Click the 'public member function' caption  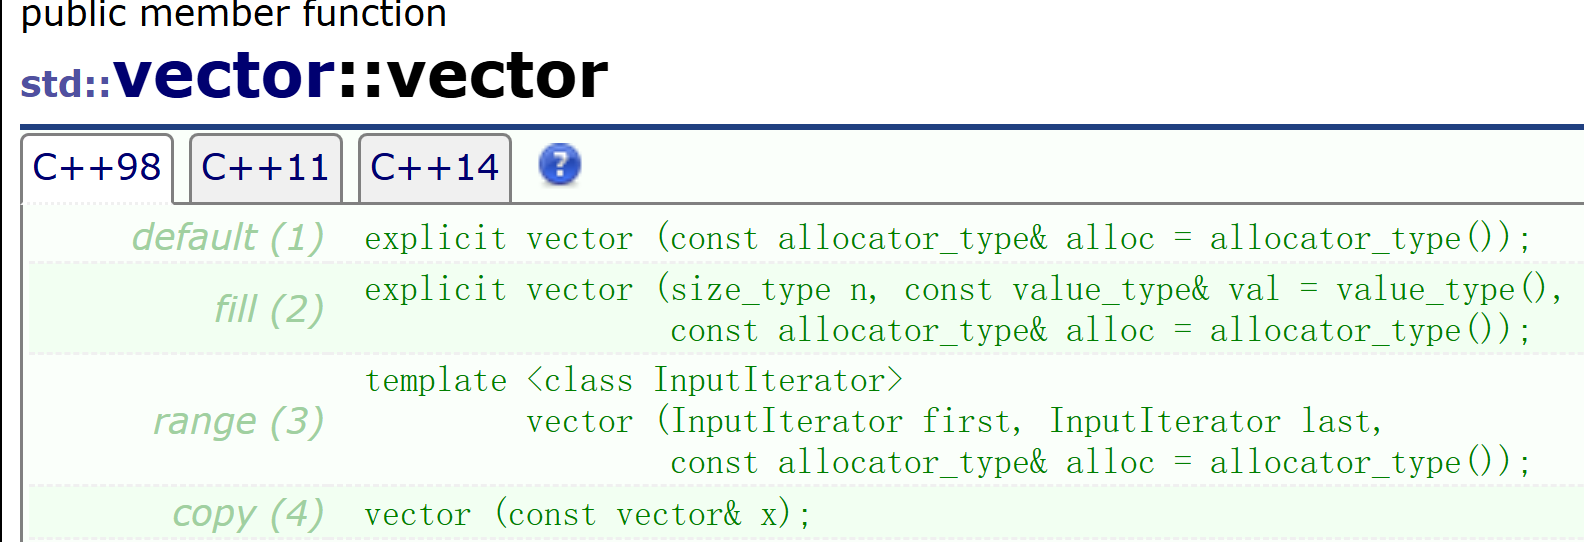pyautogui.click(x=233, y=14)
